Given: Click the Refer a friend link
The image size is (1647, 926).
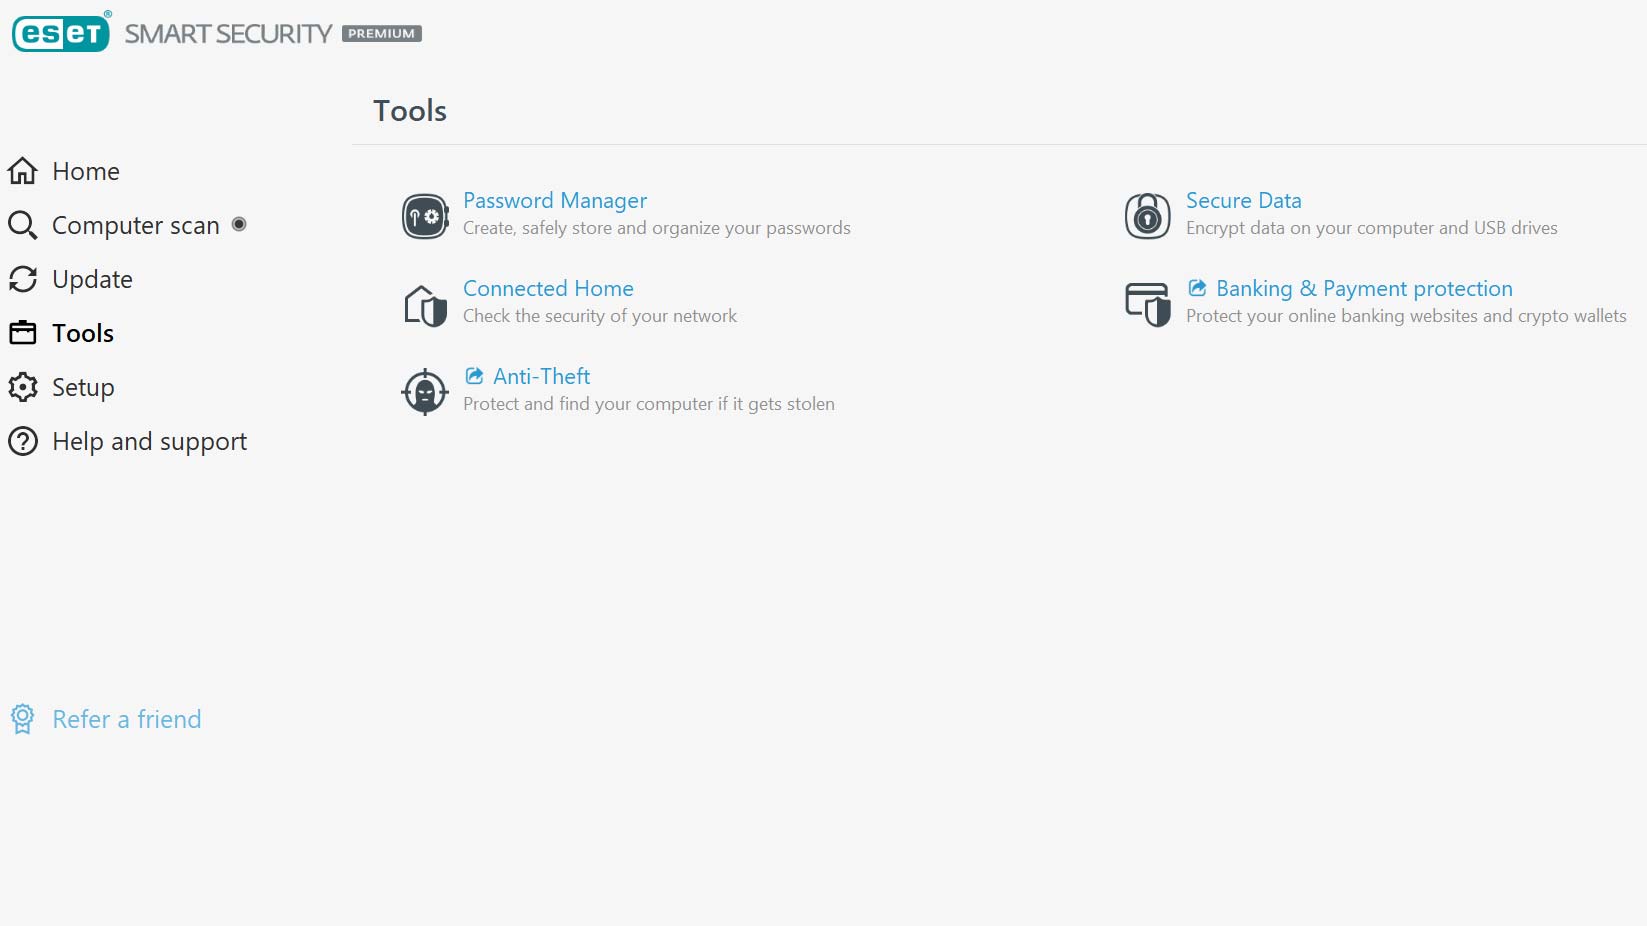Looking at the screenshot, I should pyautogui.click(x=127, y=719).
